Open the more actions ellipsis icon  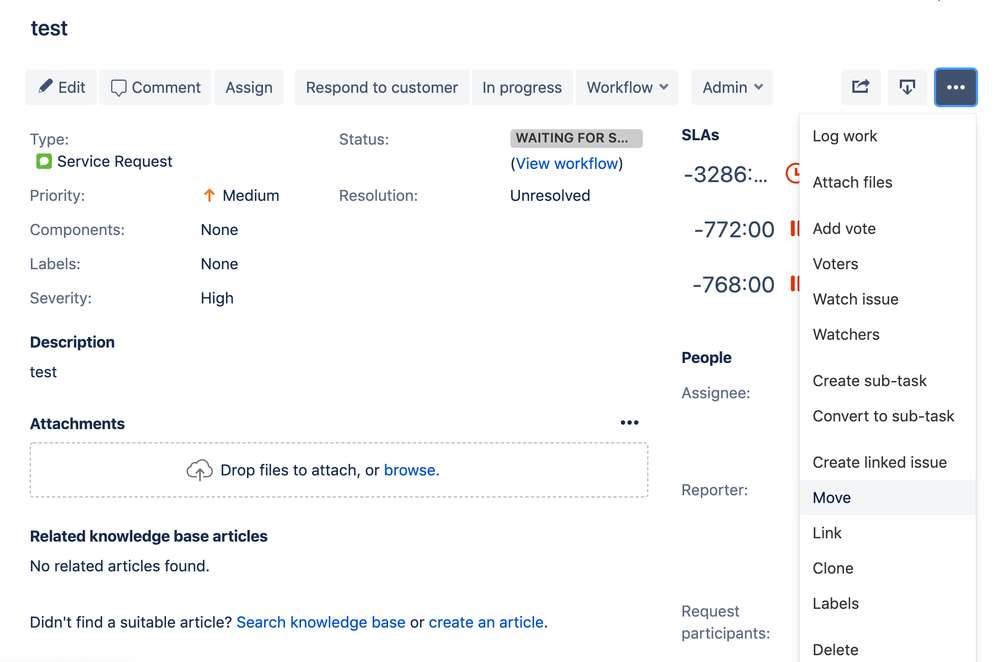point(956,87)
